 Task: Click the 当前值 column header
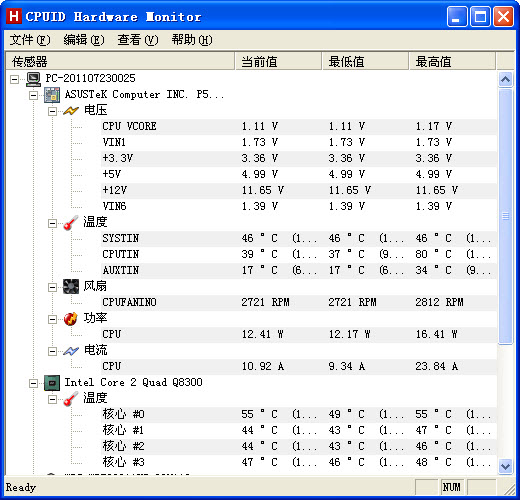pos(279,61)
